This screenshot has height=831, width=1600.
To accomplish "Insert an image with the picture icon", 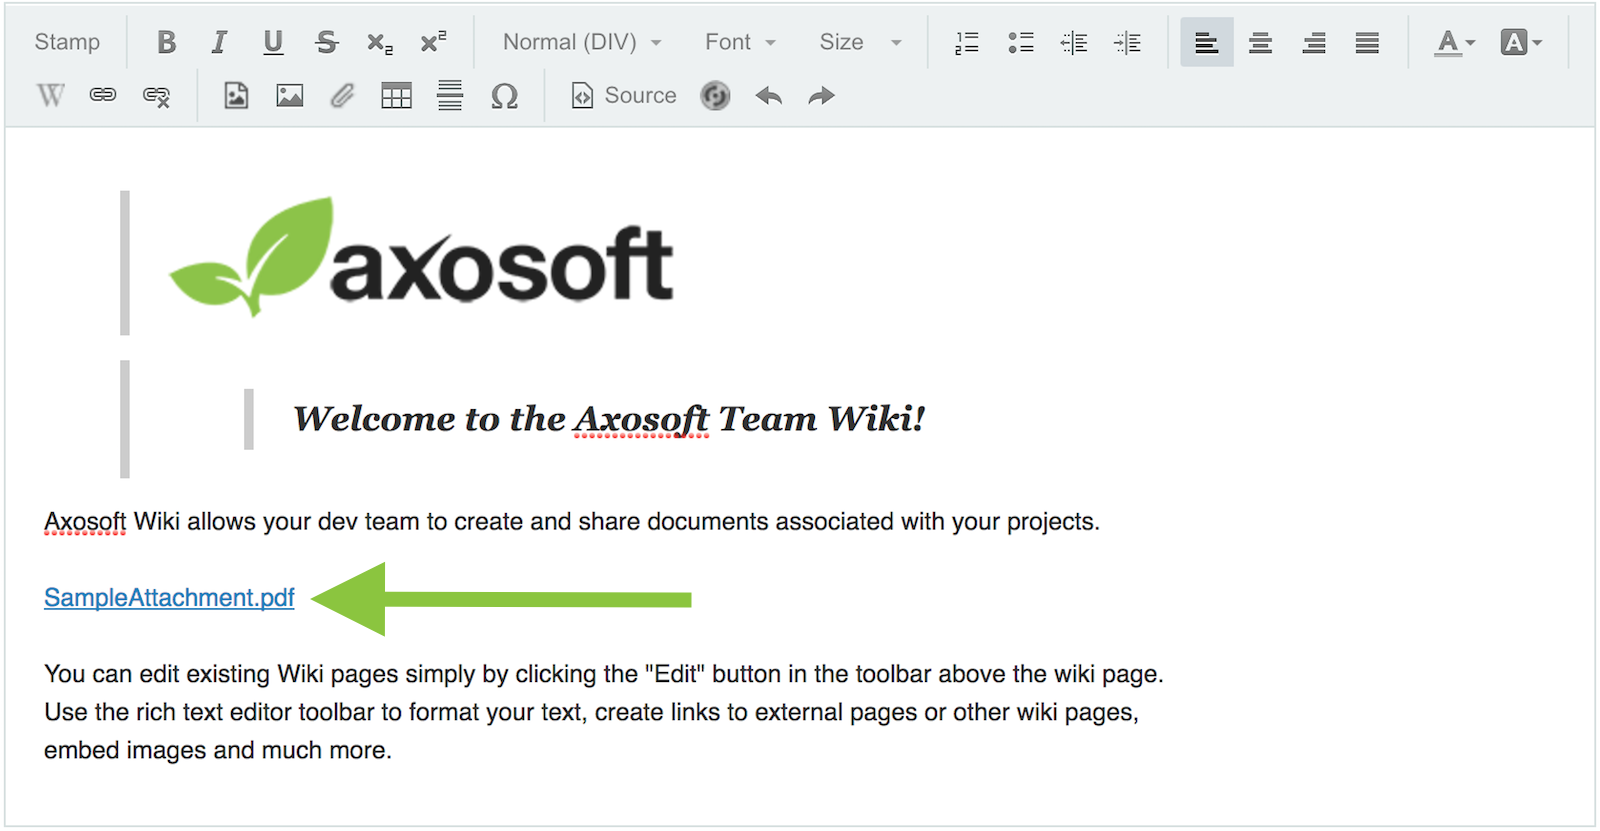I will point(290,95).
